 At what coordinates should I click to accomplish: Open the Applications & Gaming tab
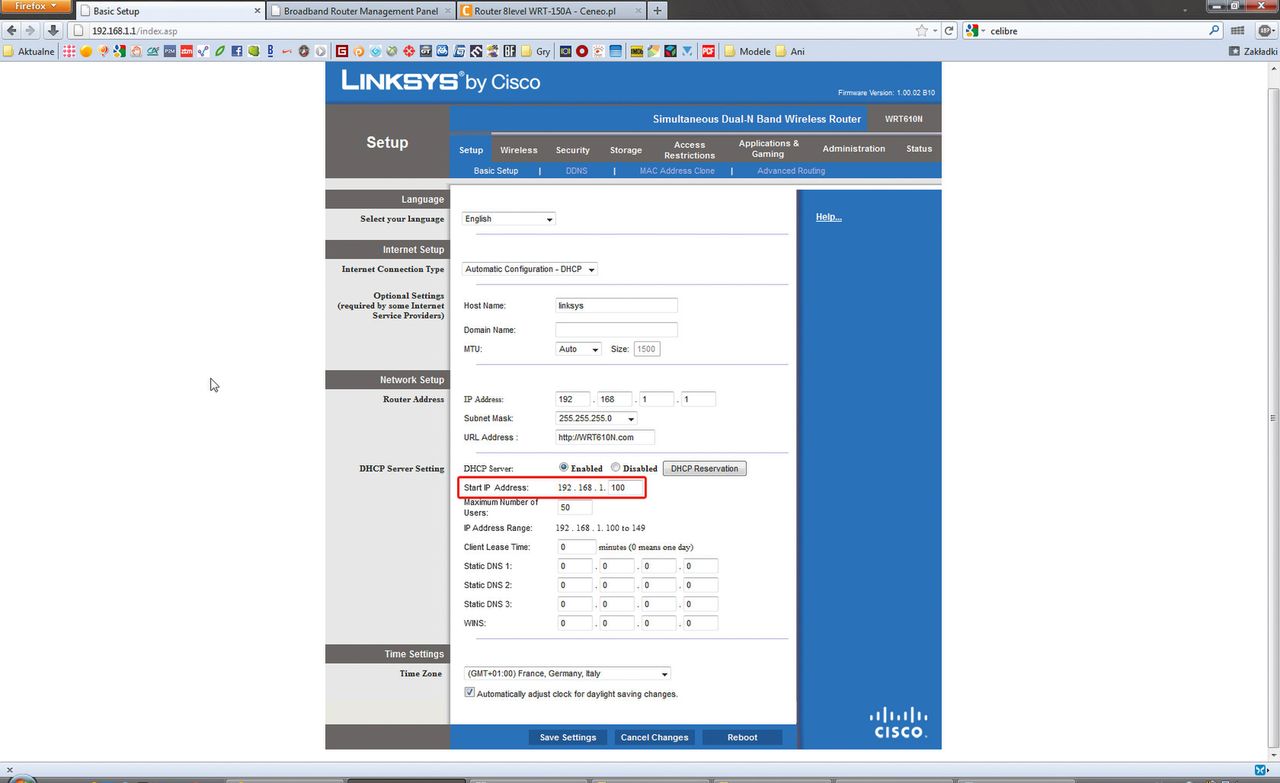point(768,148)
